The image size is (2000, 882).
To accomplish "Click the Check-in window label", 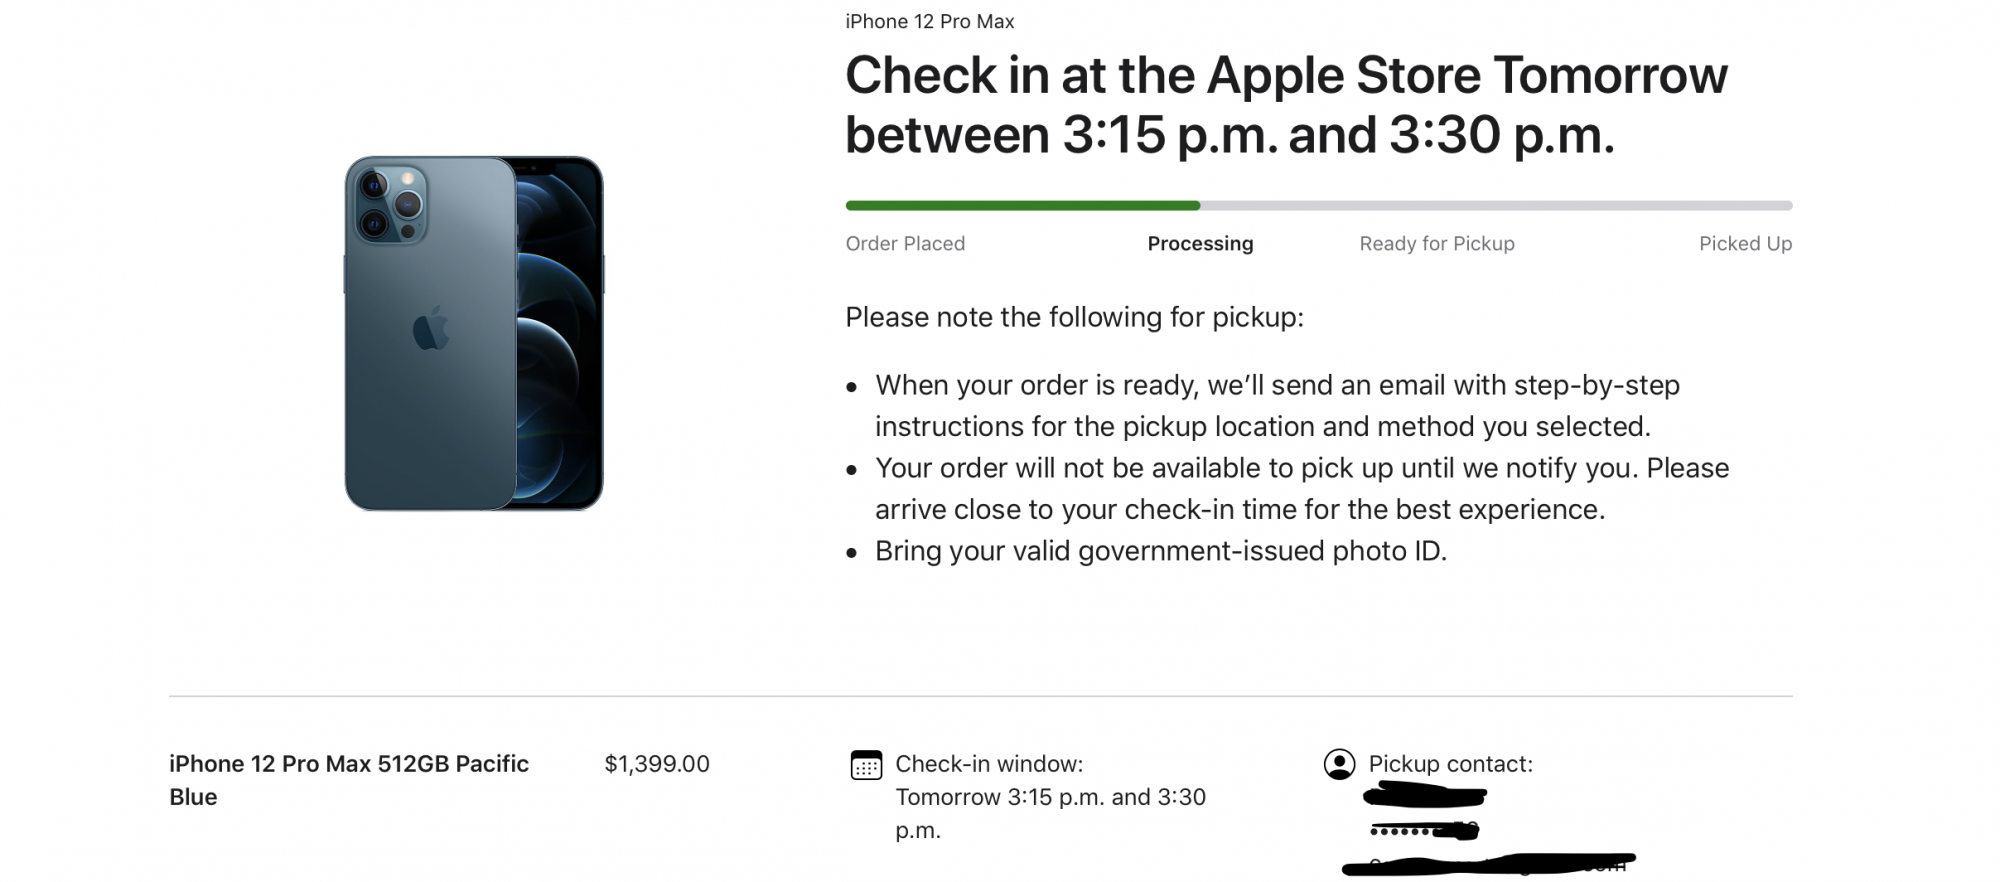I will tap(989, 764).
